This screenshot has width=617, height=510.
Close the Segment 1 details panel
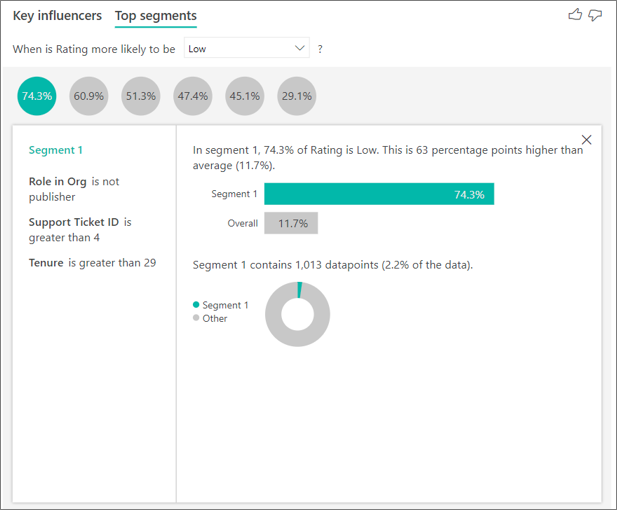pos(586,140)
